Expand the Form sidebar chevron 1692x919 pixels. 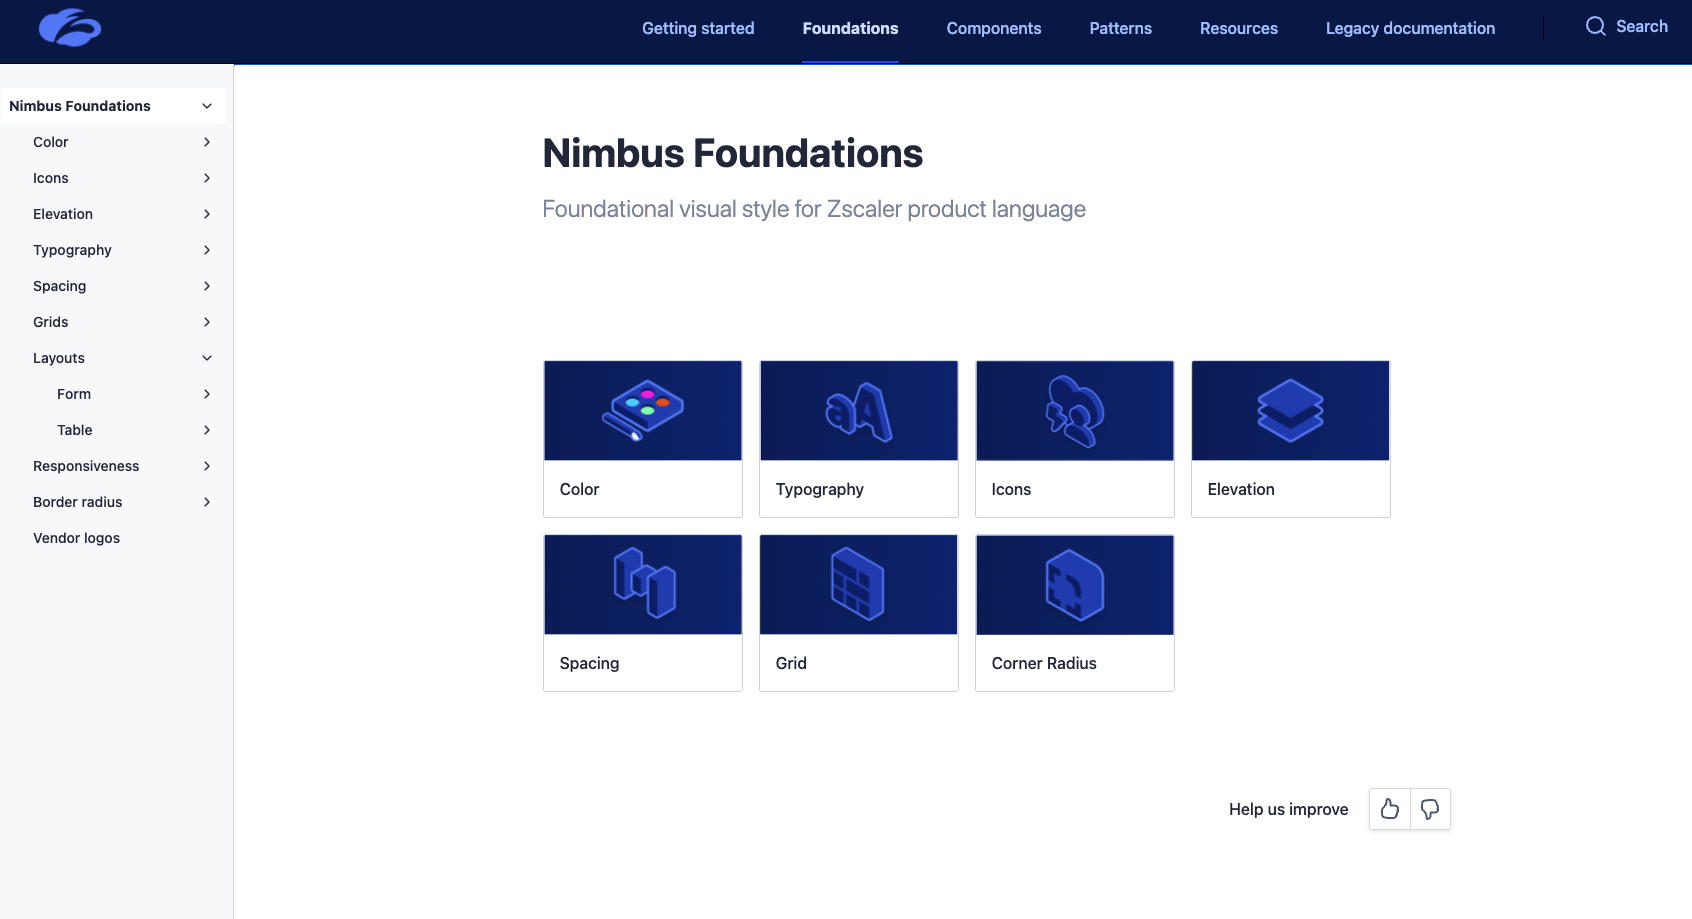coord(207,394)
